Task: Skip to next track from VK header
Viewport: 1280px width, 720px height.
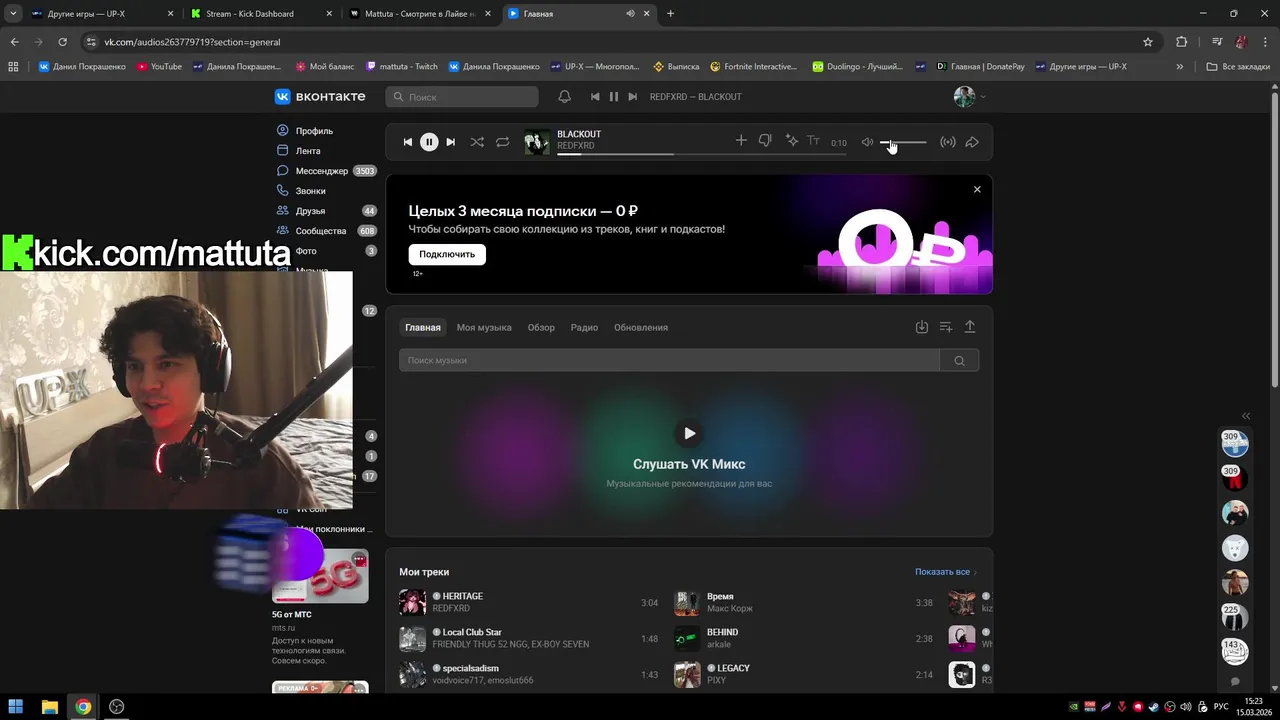Action: click(x=632, y=97)
